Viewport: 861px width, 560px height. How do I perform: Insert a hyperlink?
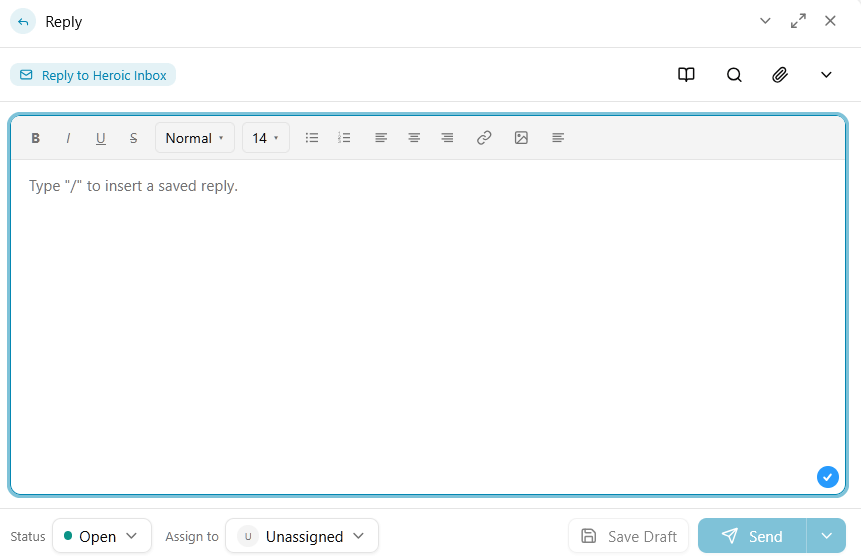(484, 138)
